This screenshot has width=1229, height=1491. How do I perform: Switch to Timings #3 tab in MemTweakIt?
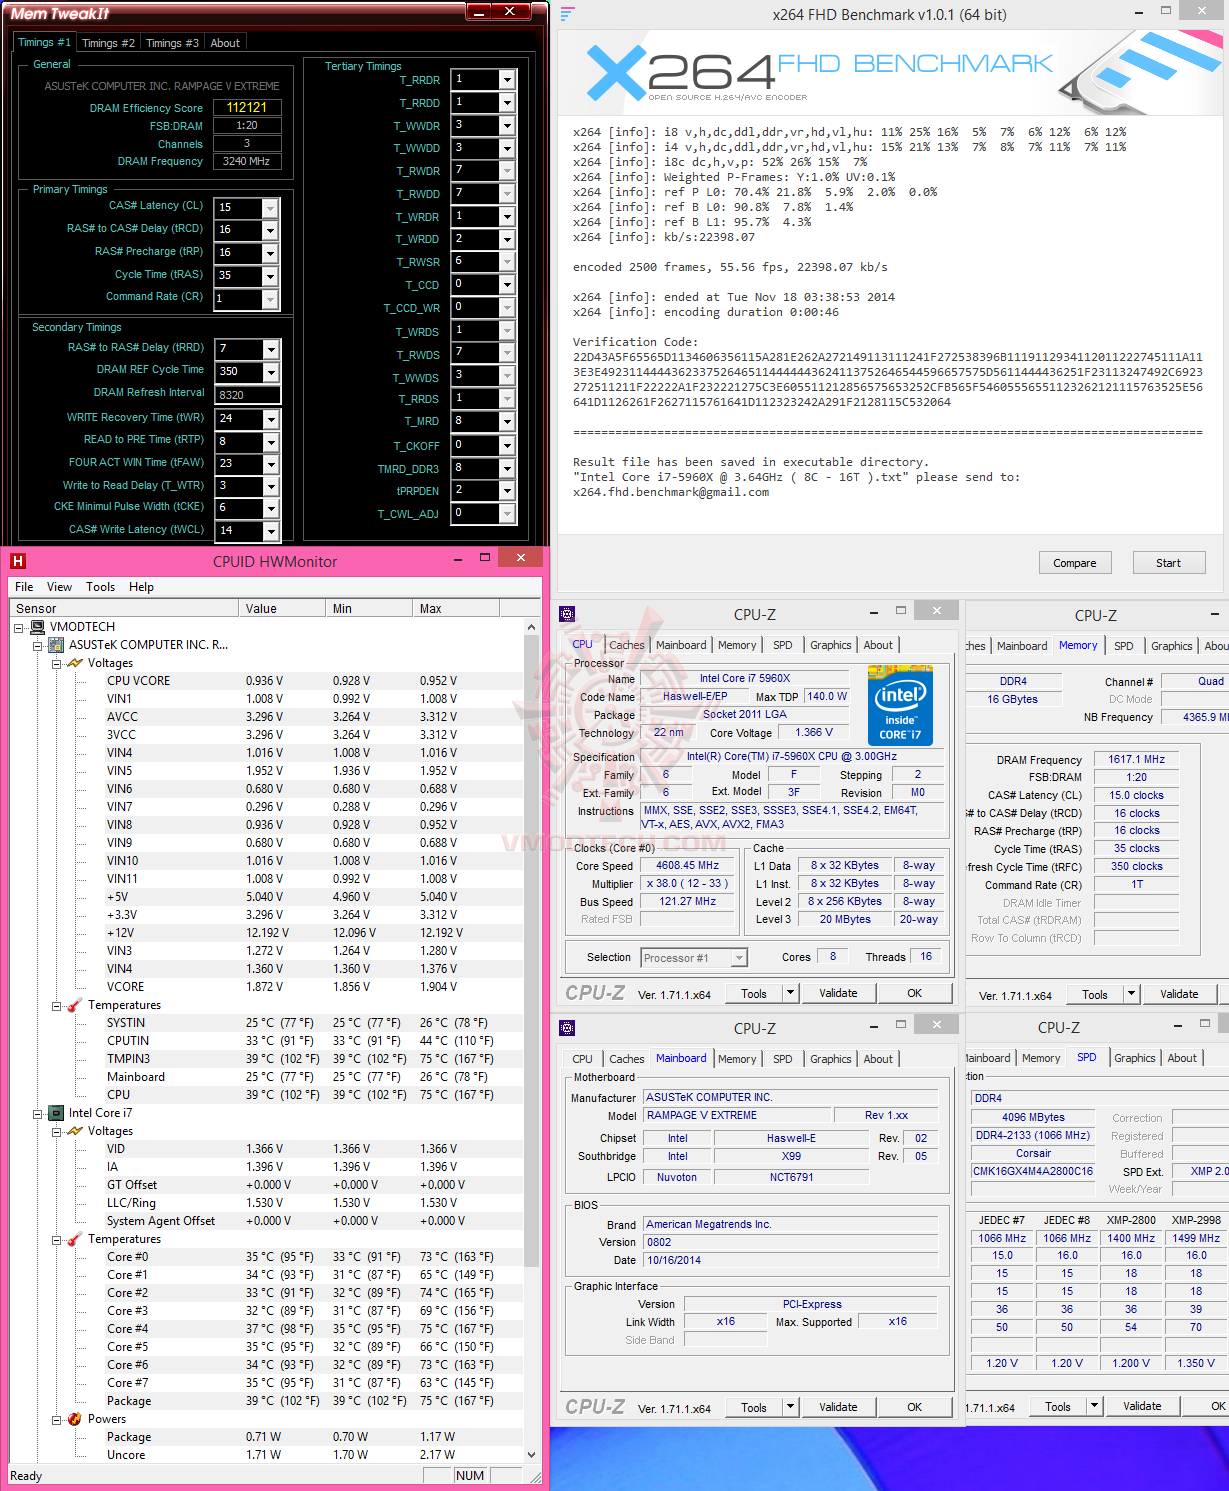tap(172, 43)
